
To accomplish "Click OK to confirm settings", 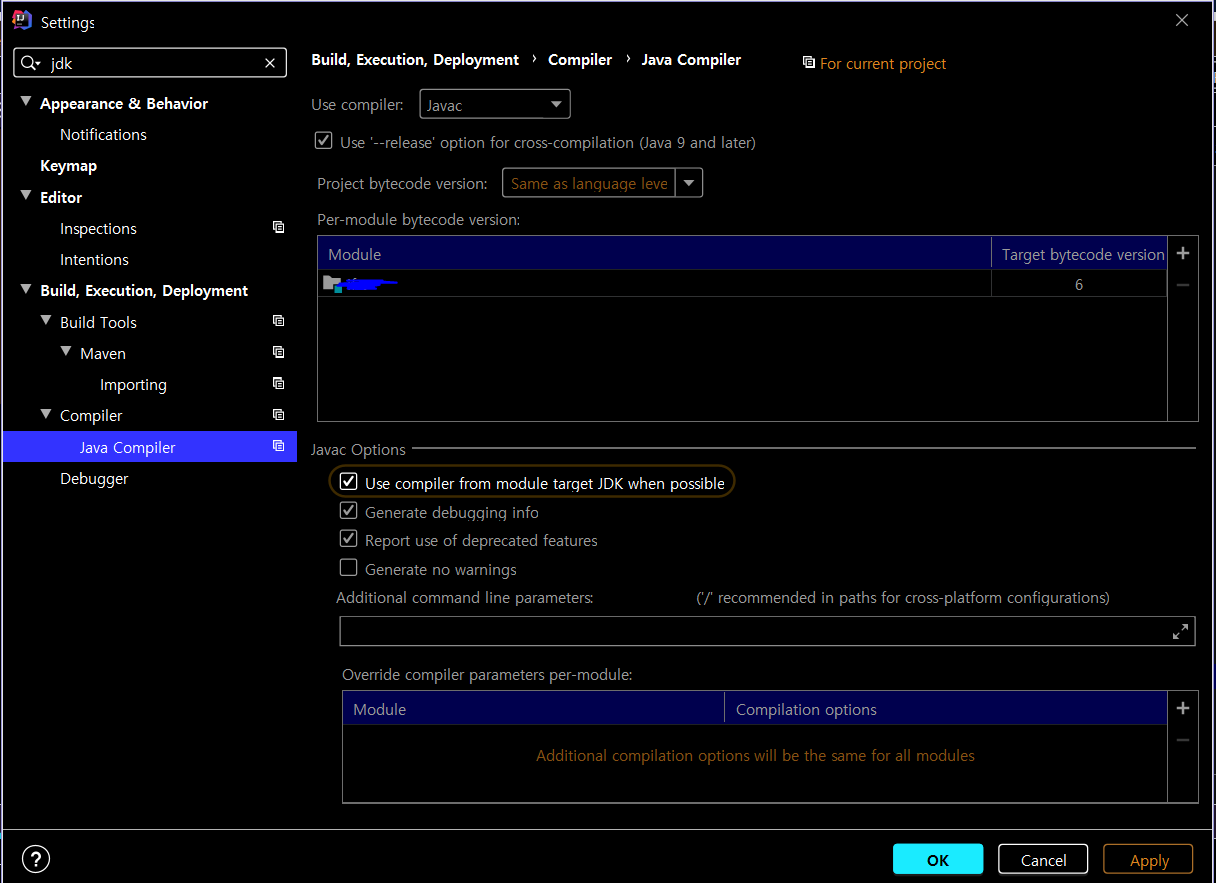I will [x=938, y=859].
